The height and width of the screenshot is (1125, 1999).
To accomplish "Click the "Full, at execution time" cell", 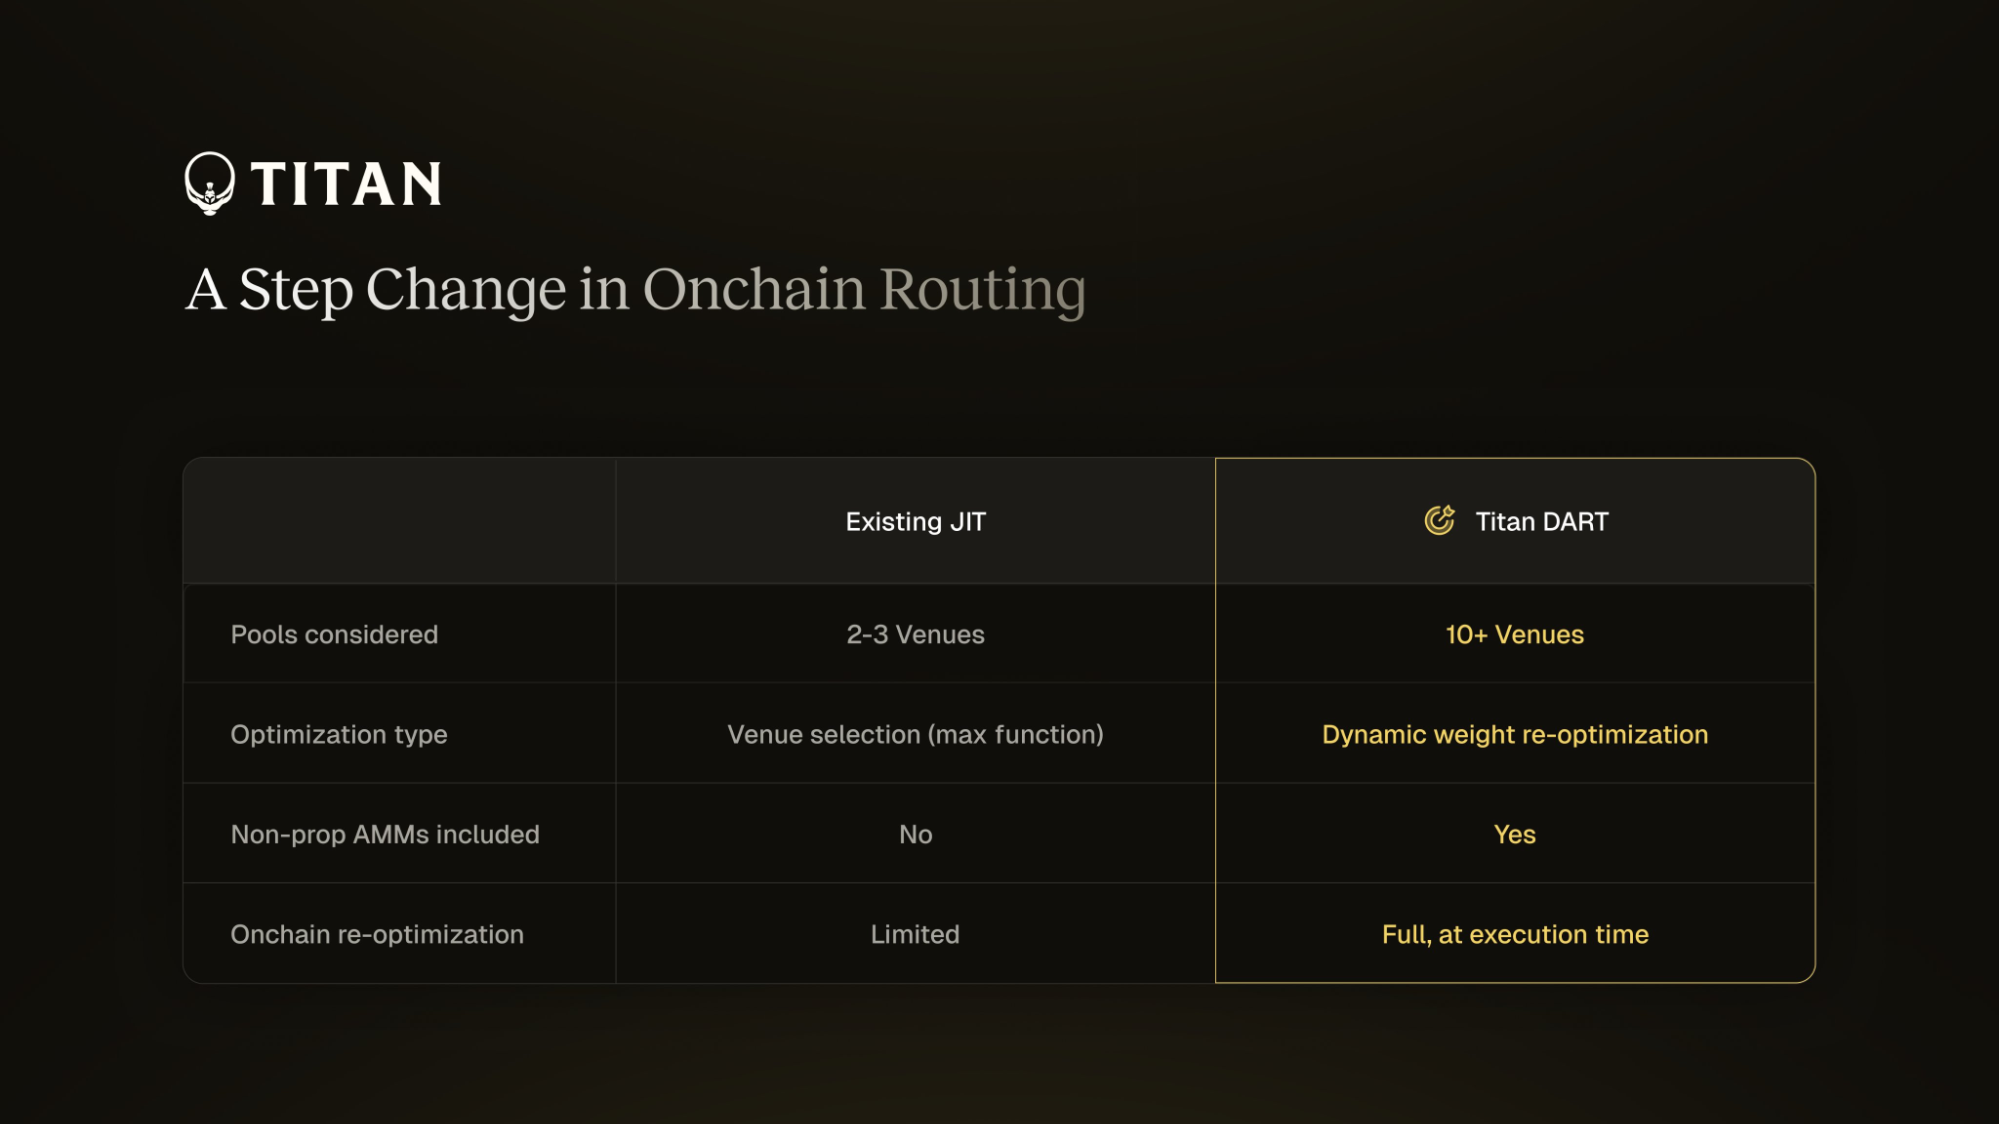I will 1514,934.
